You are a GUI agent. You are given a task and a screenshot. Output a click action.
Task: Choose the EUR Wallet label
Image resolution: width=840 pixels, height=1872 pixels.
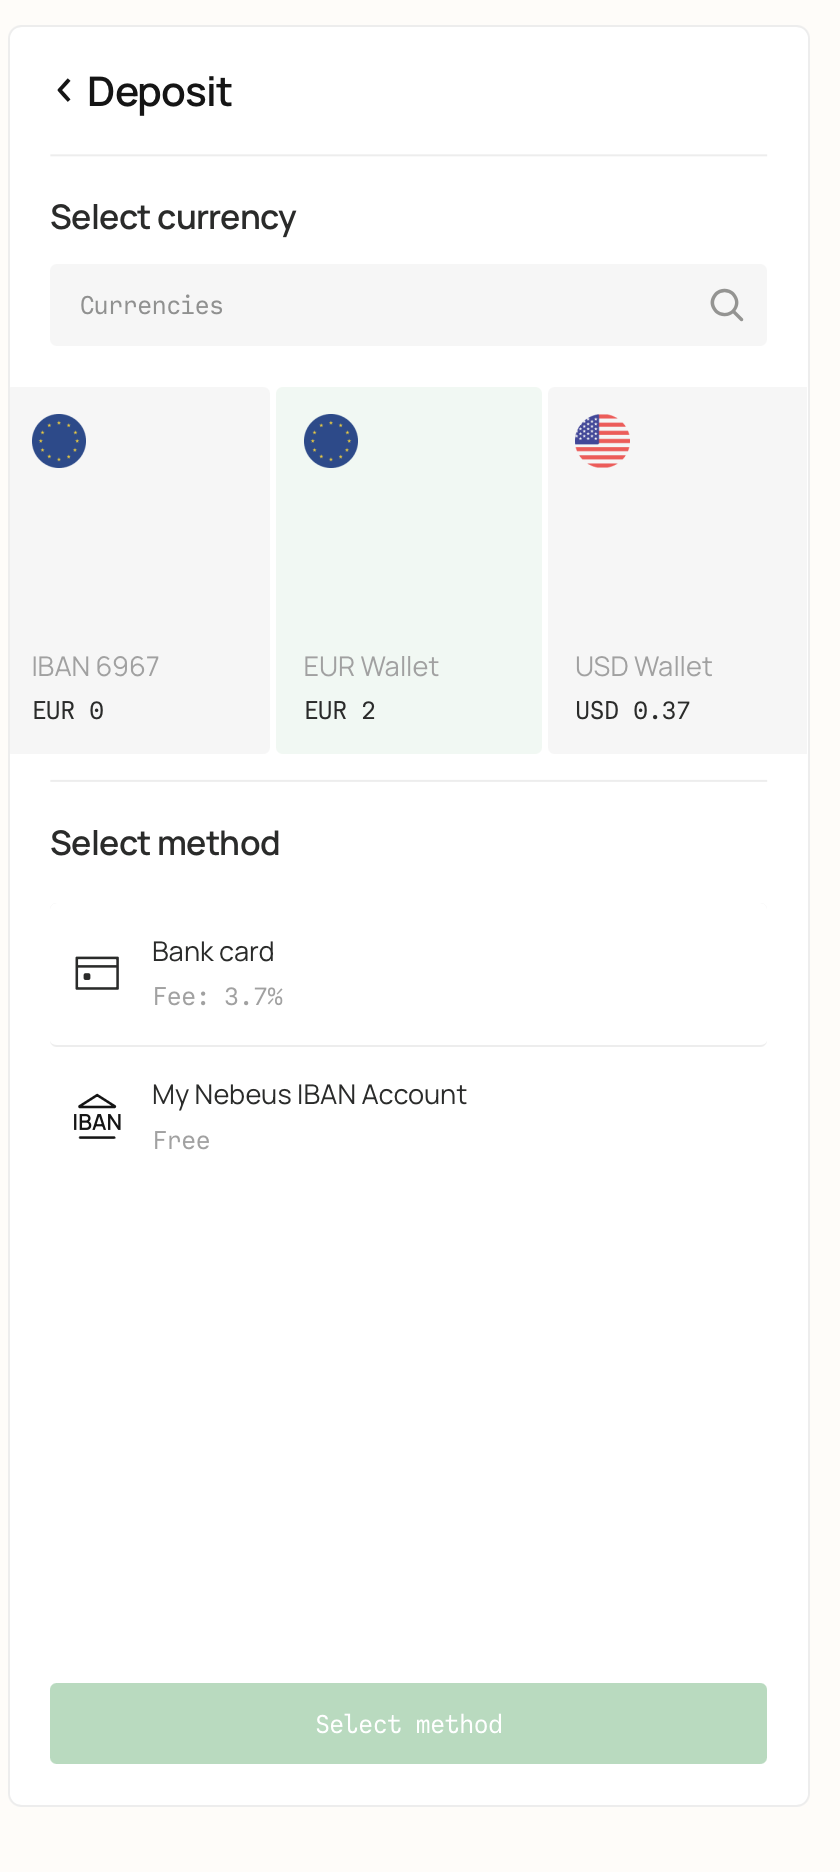coord(371,667)
